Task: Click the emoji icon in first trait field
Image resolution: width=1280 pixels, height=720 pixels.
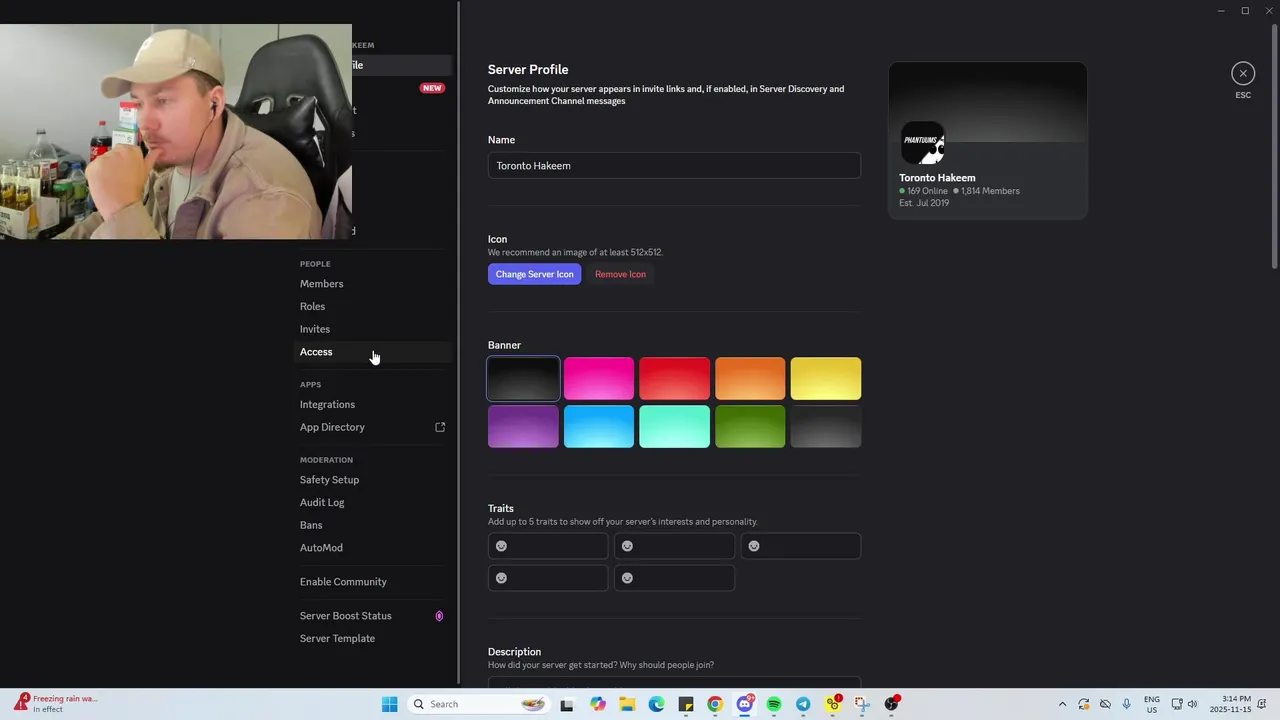Action: tap(502, 546)
